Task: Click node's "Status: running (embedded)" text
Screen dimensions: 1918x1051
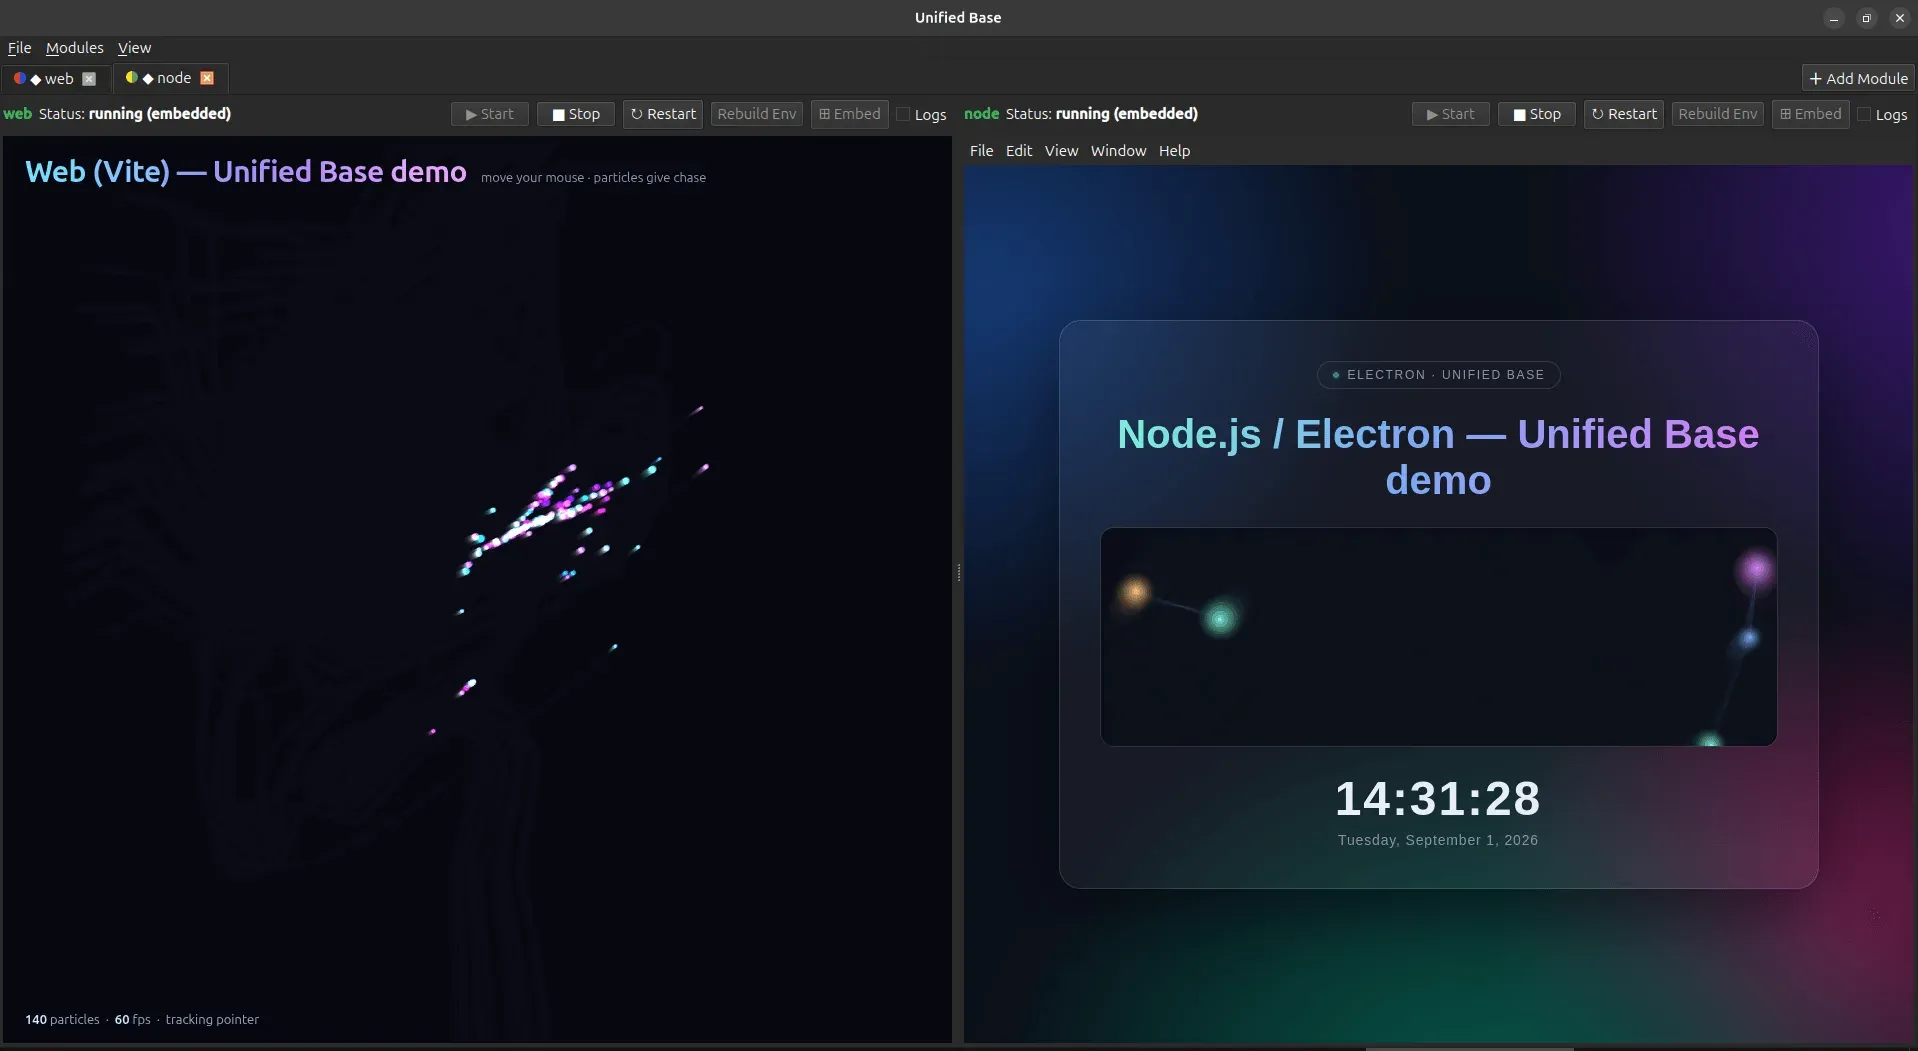Action: pos(1102,113)
